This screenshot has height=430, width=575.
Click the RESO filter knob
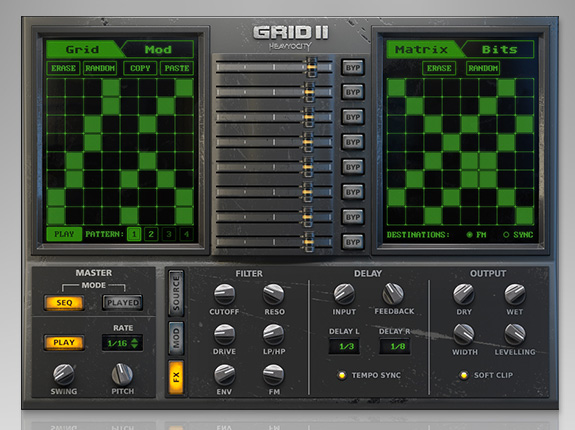coord(274,295)
